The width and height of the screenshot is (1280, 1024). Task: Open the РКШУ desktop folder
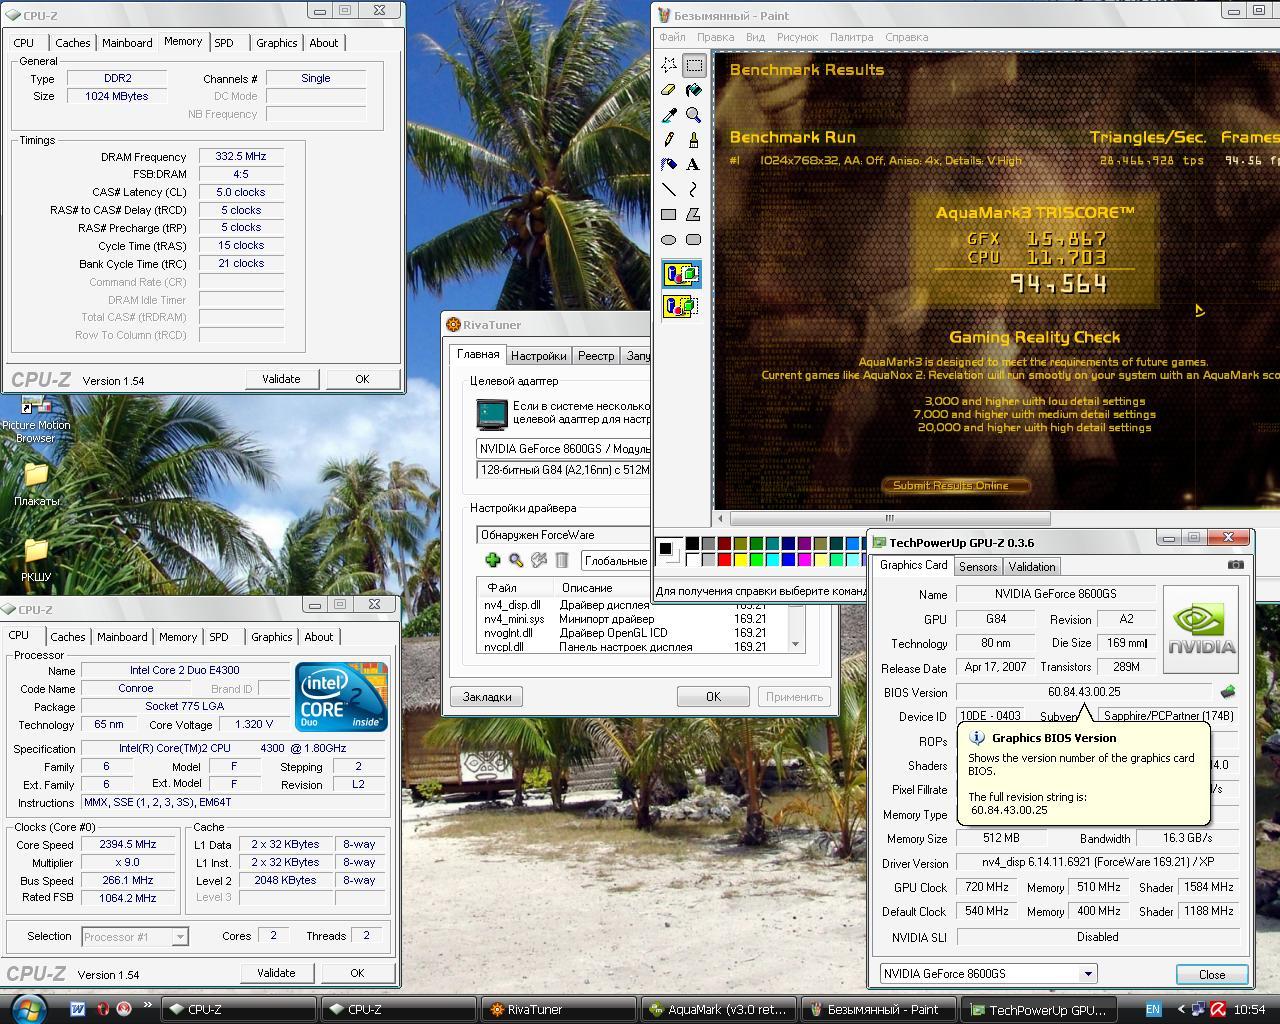click(x=36, y=560)
